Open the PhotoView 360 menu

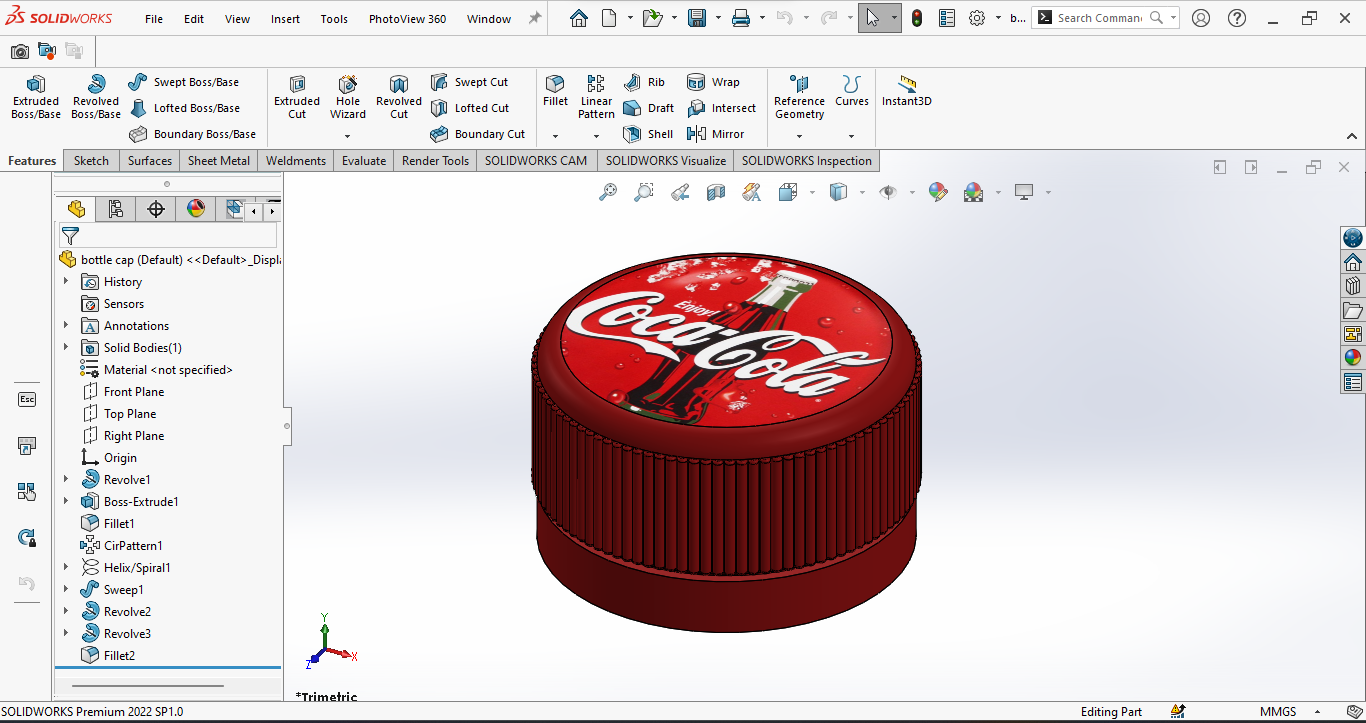[407, 19]
